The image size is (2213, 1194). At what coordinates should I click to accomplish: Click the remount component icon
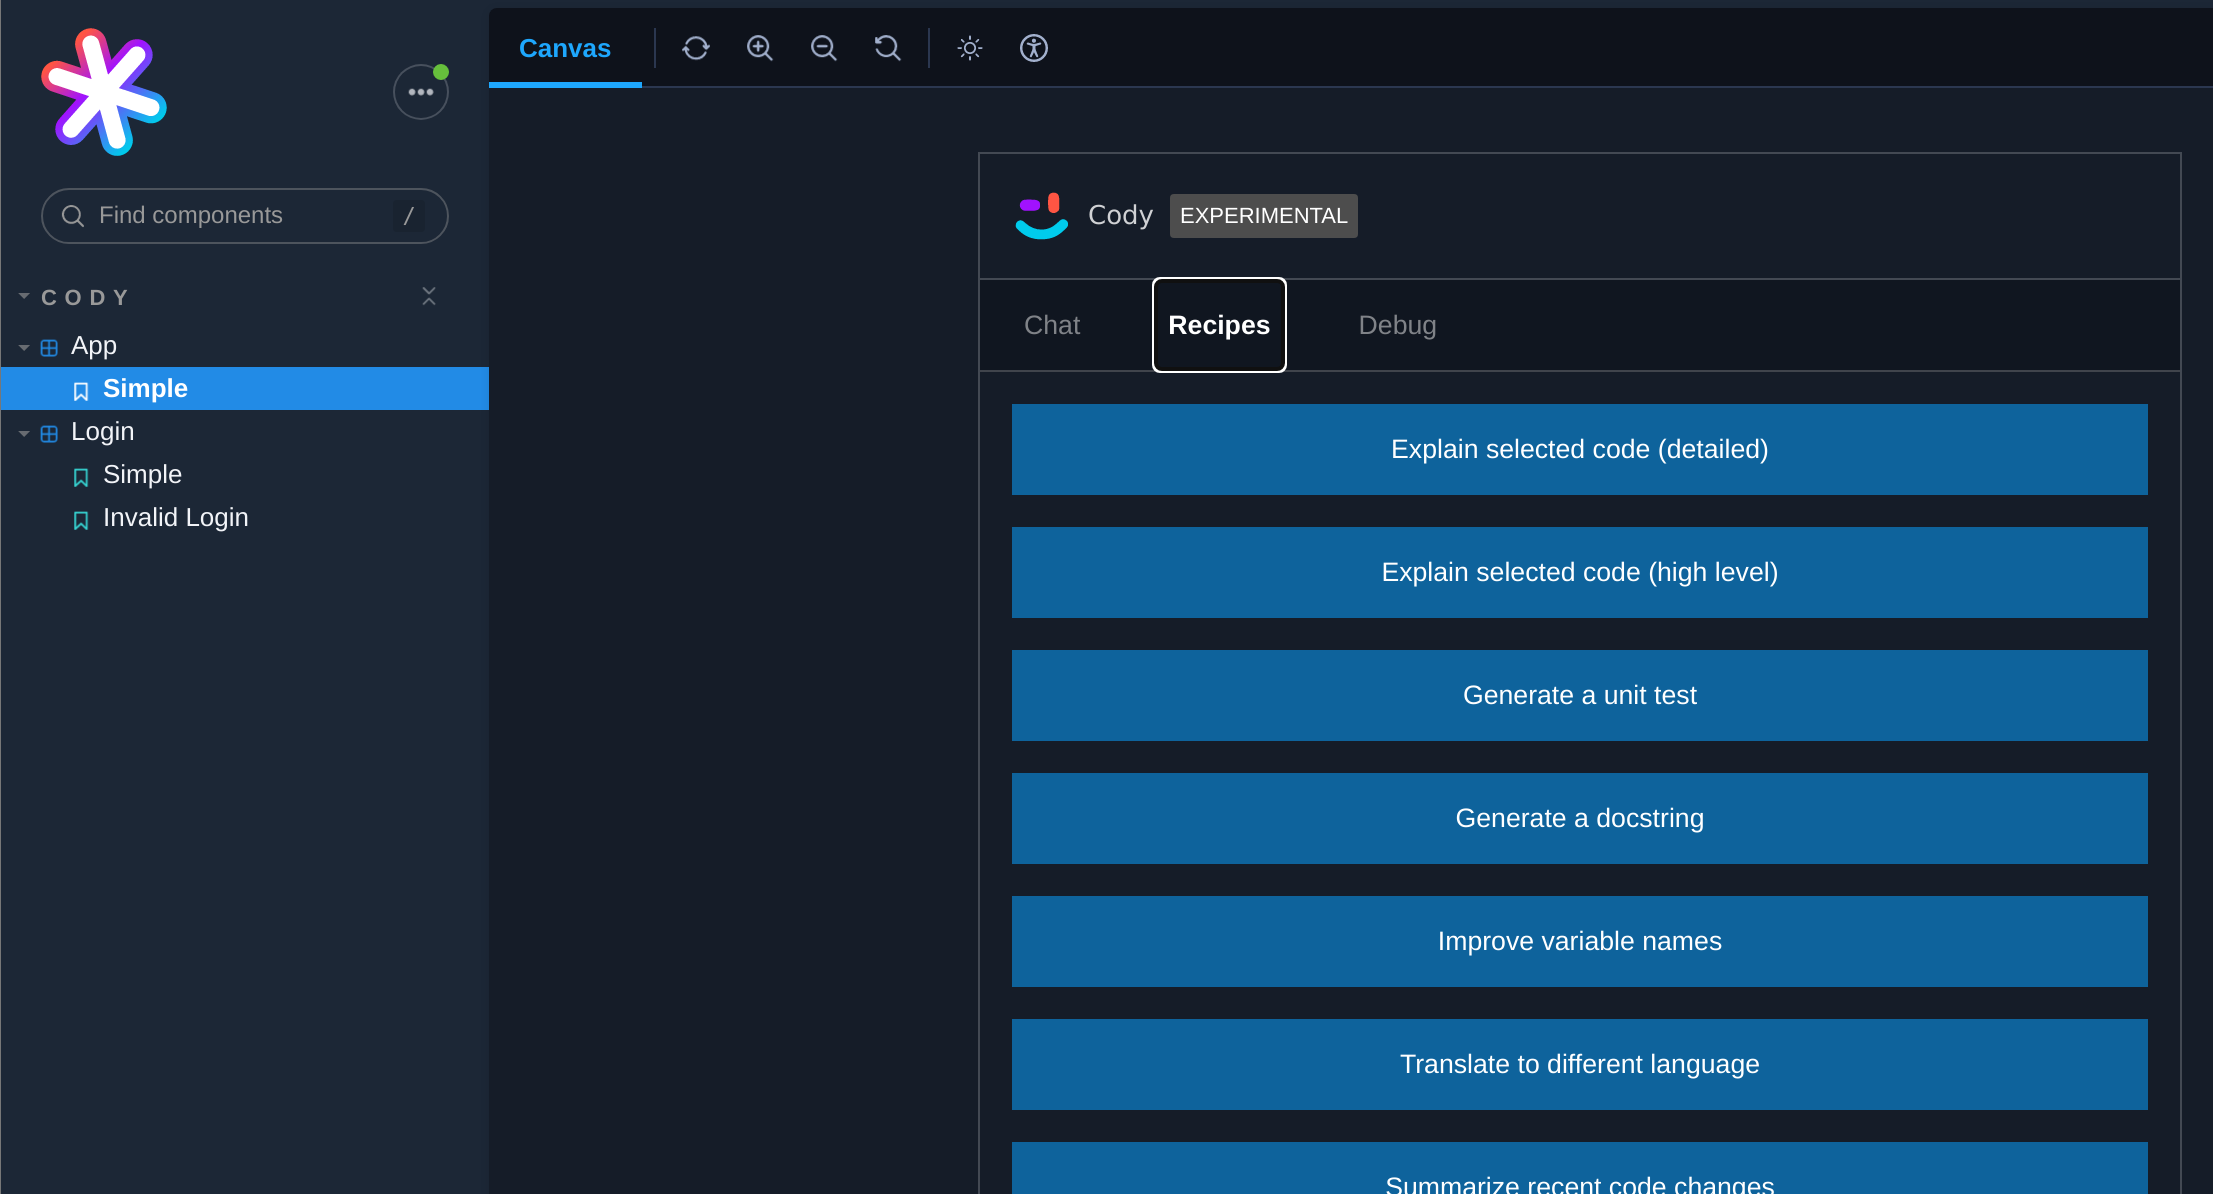pyautogui.click(x=696, y=48)
